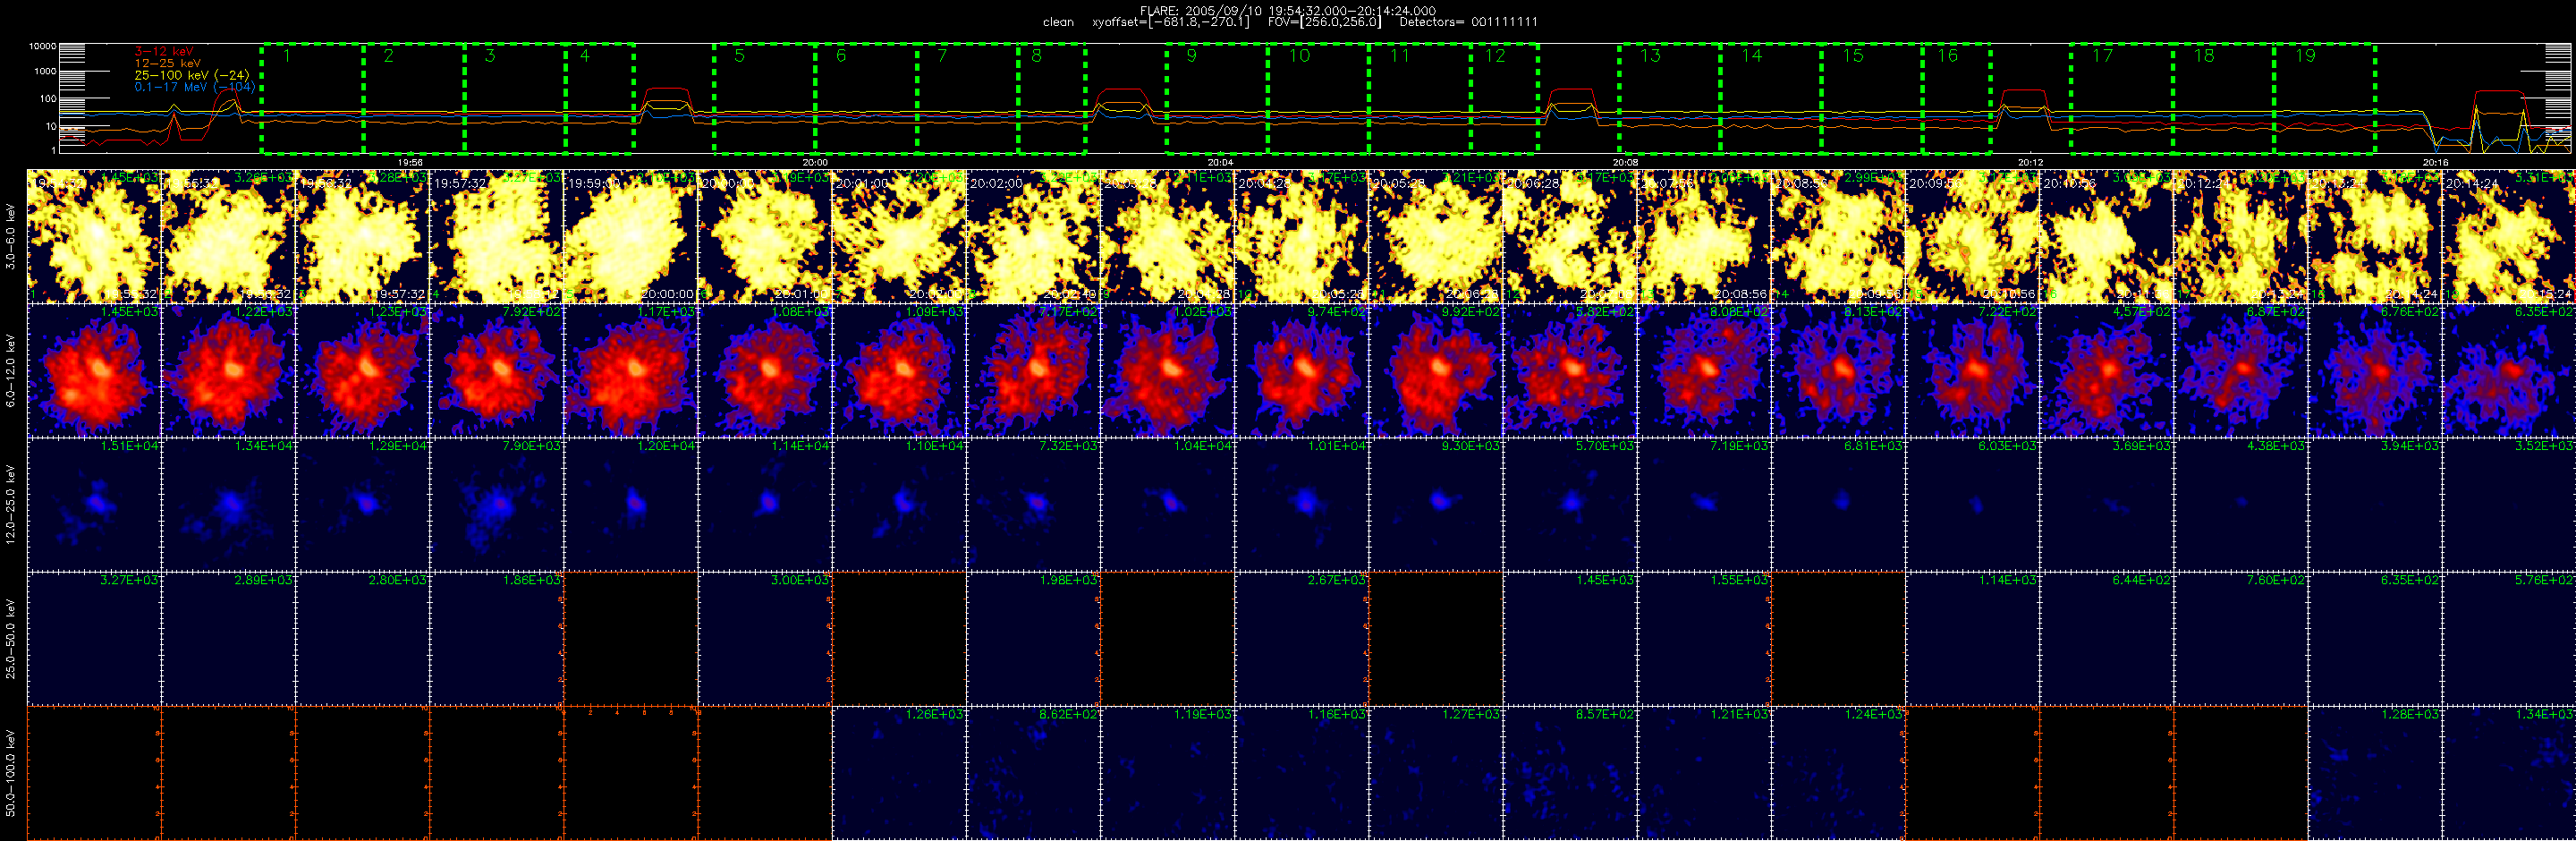Select interval 10 box on the light curve

(1319, 98)
